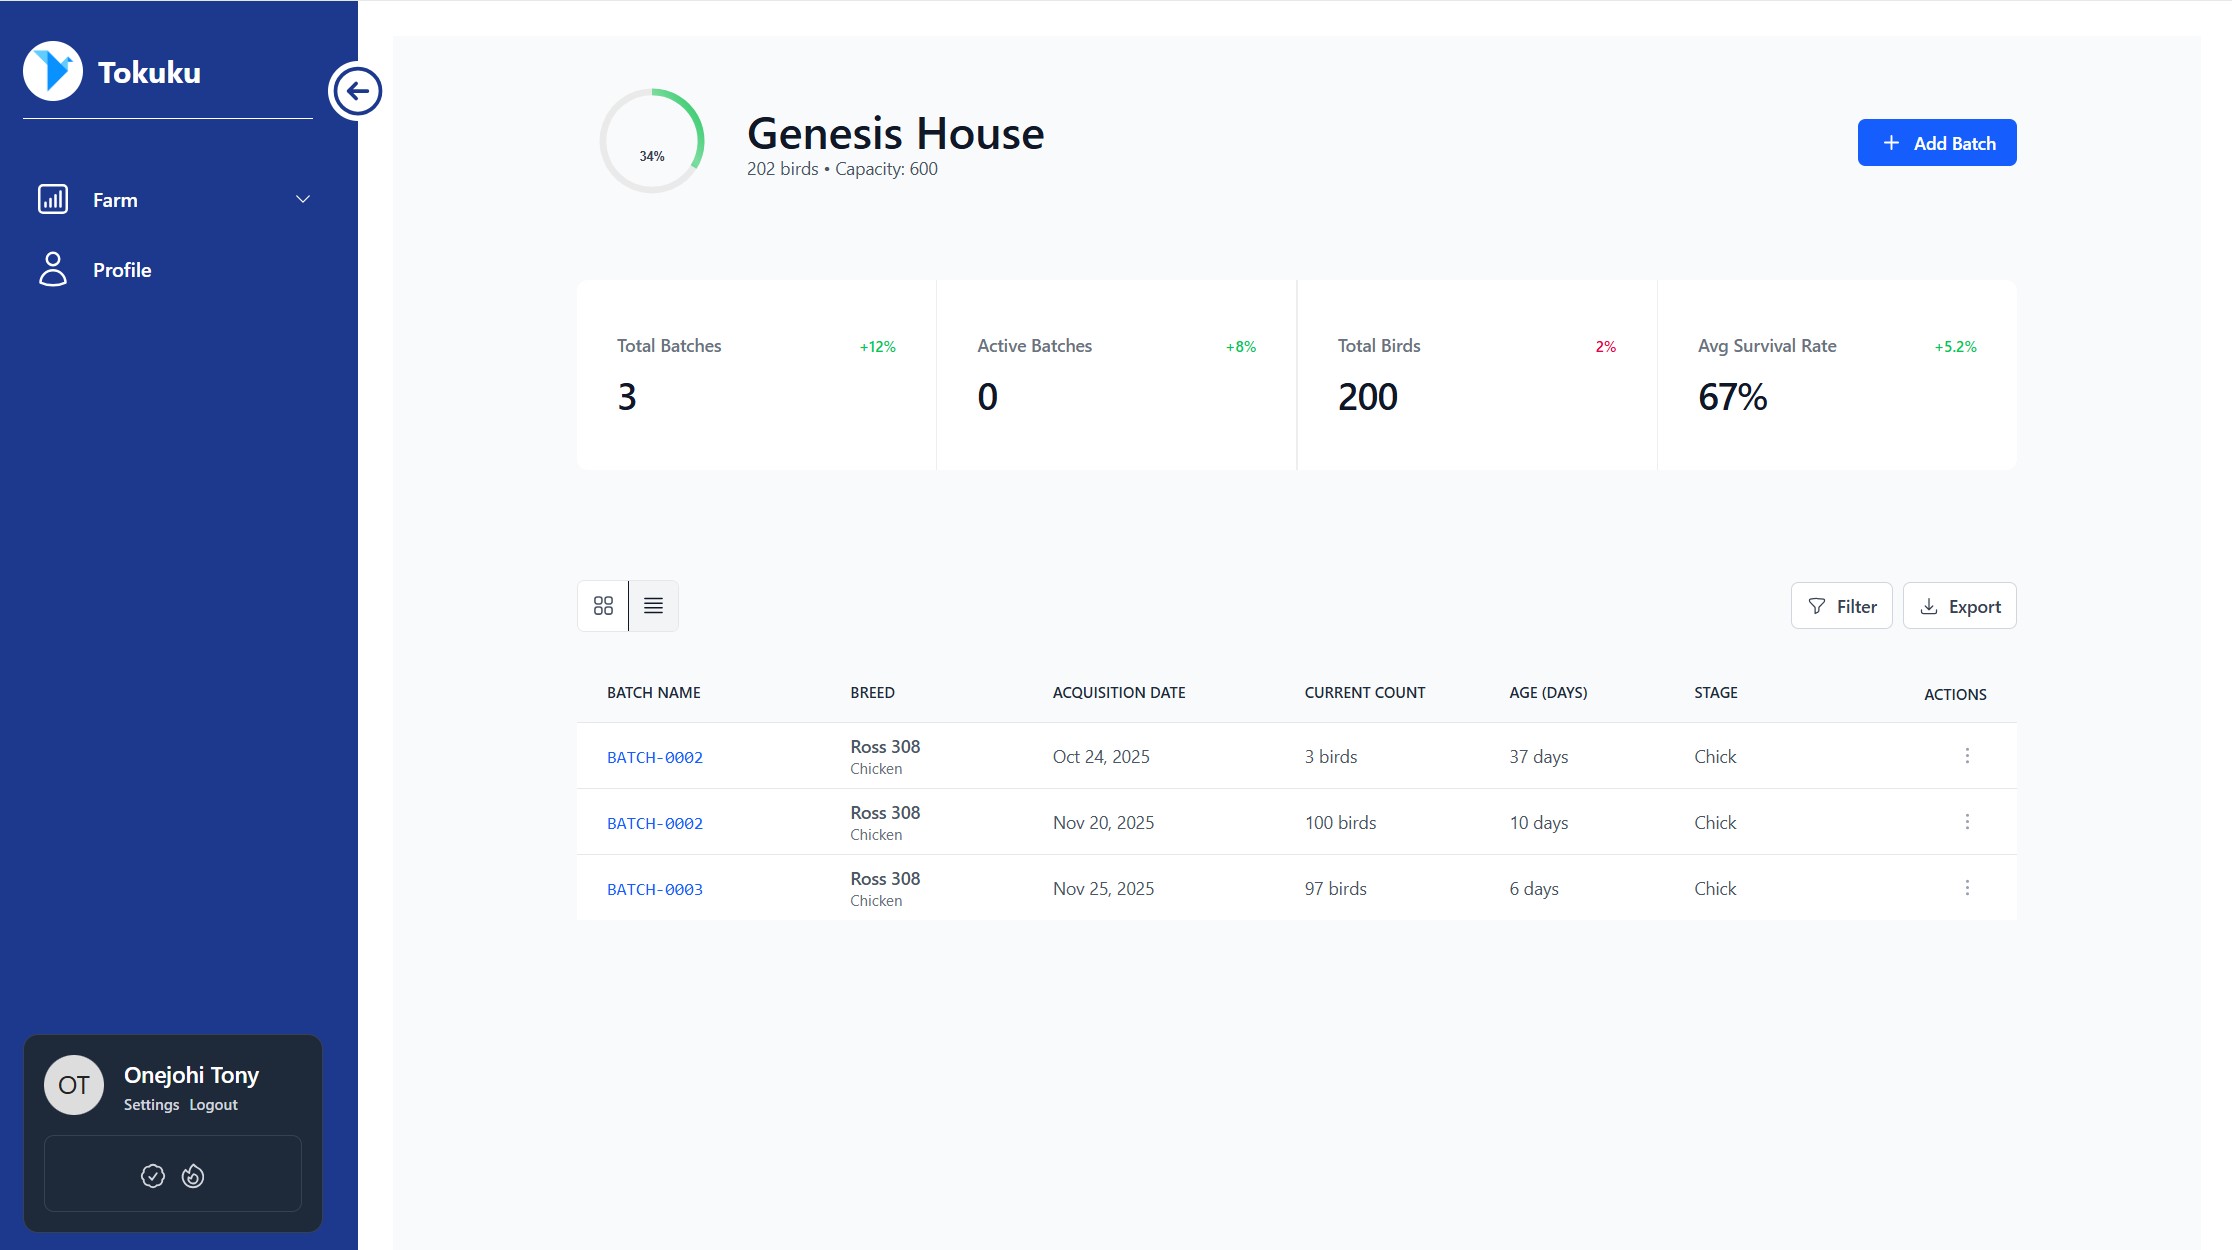Open the Profile menu item

pyautogui.click(x=122, y=270)
